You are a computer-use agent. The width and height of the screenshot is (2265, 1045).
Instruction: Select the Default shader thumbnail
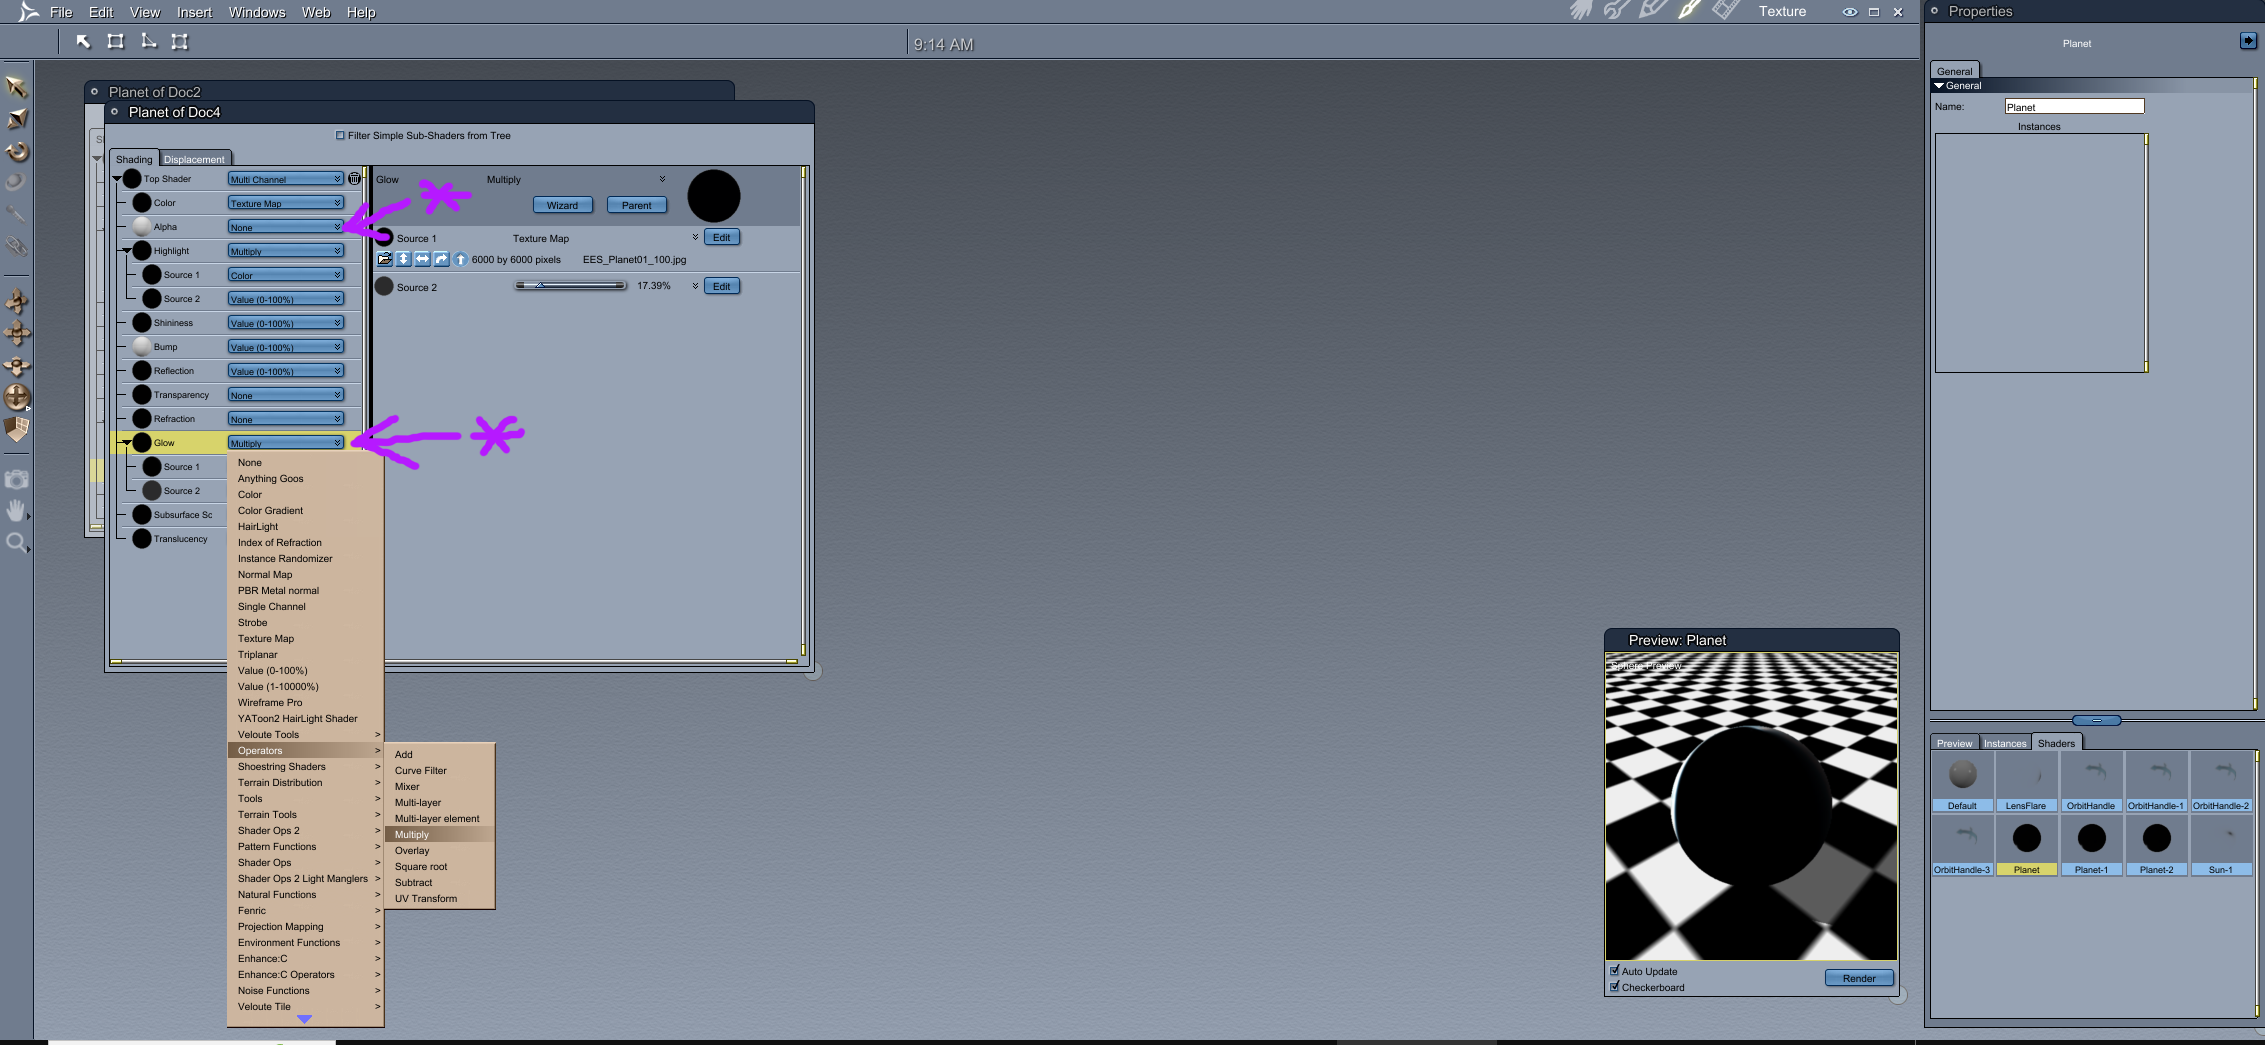pyautogui.click(x=1962, y=781)
